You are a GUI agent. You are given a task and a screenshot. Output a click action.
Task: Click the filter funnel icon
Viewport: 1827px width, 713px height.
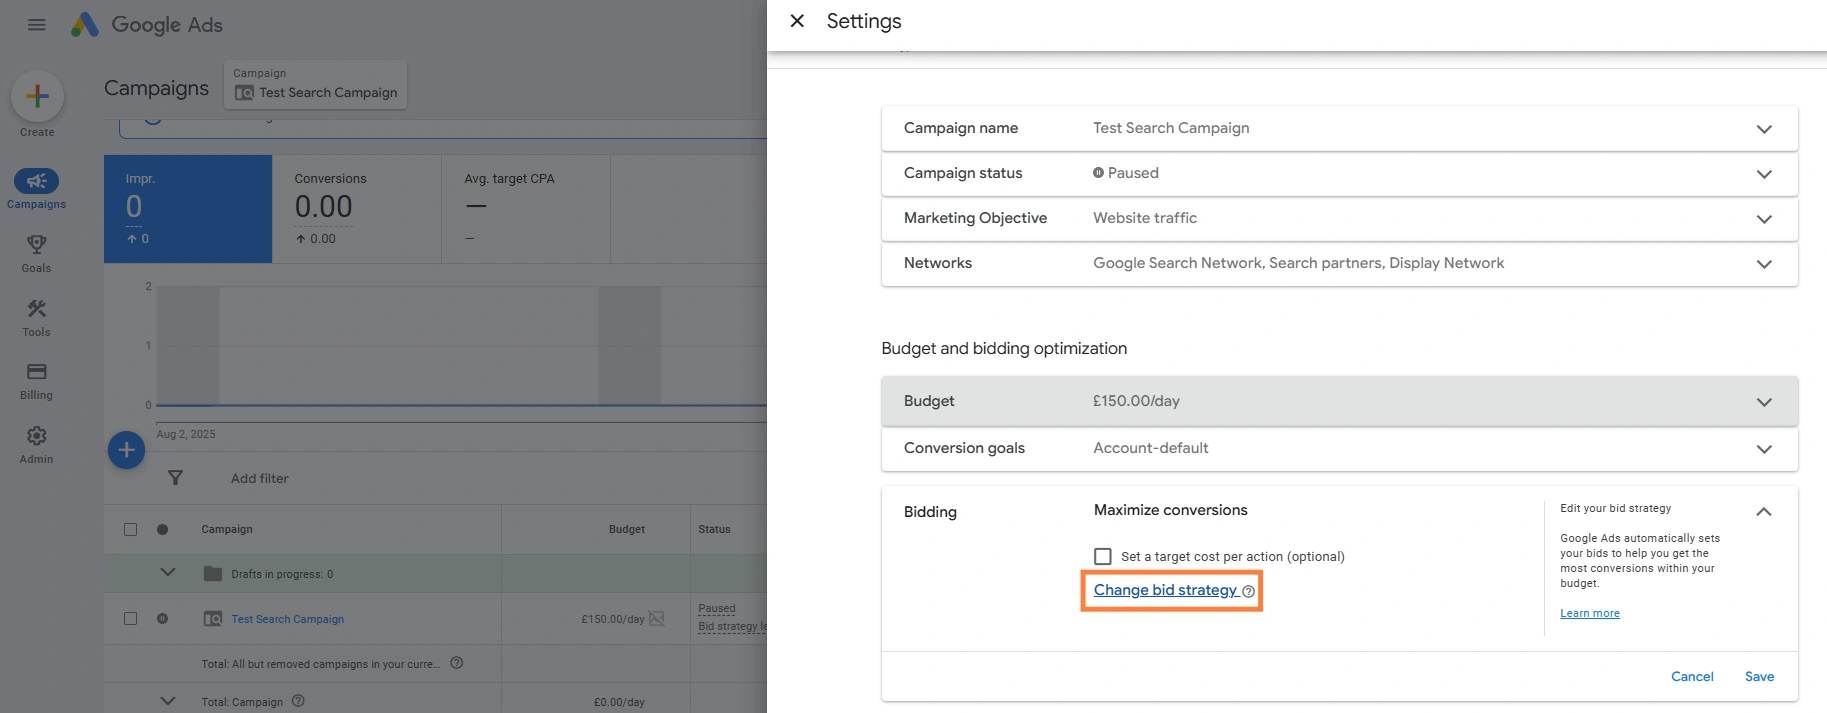pyautogui.click(x=175, y=478)
